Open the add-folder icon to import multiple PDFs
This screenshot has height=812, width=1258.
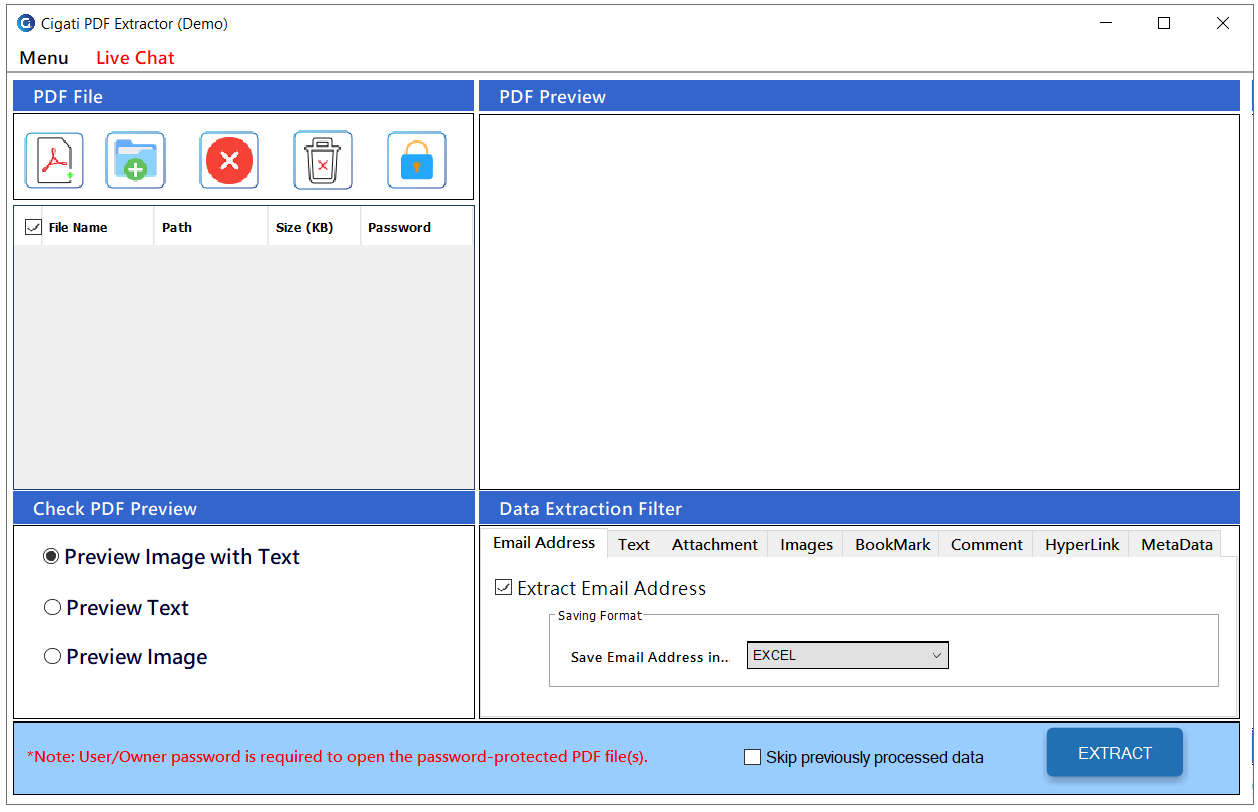(135, 159)
